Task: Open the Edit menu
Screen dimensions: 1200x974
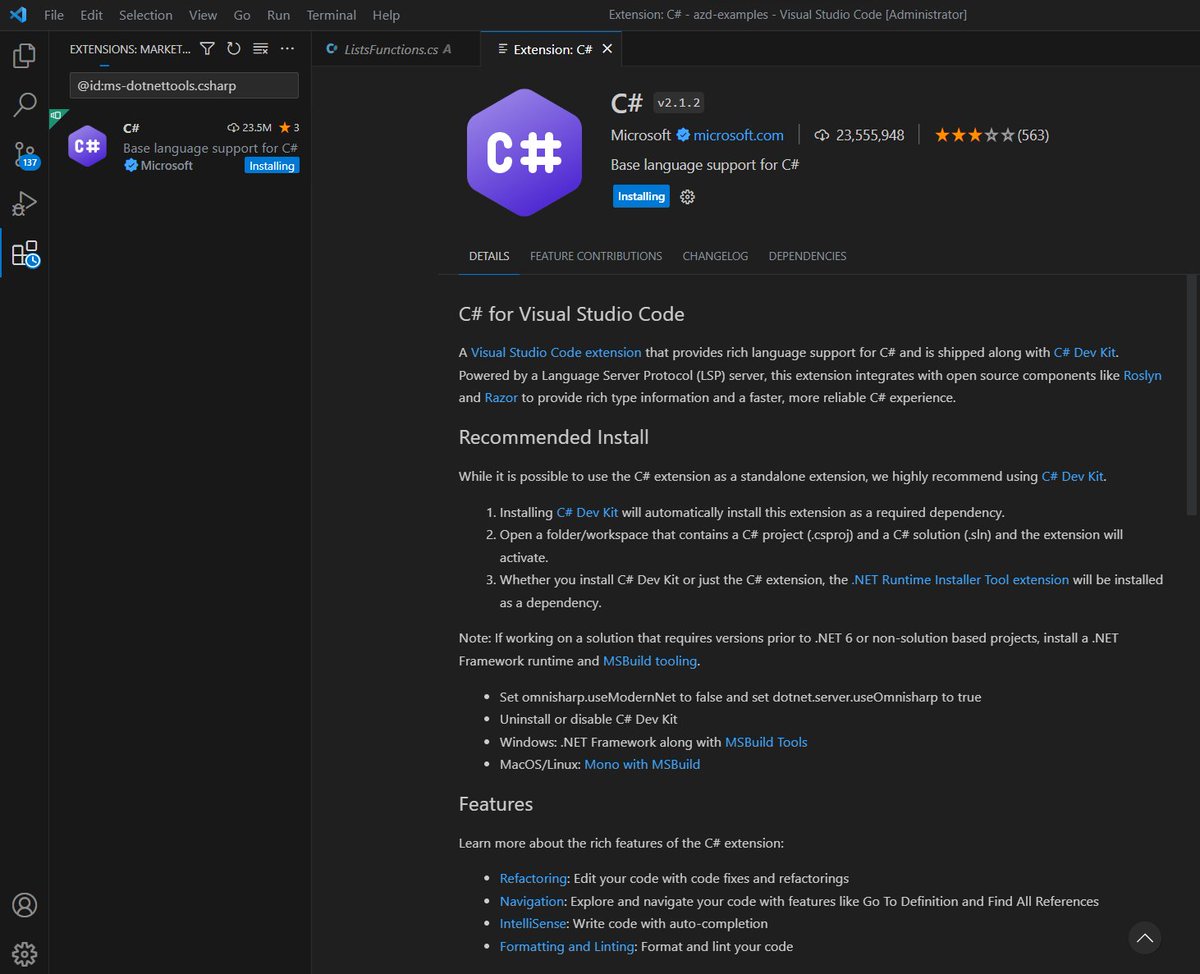Action: pos(91,15)
